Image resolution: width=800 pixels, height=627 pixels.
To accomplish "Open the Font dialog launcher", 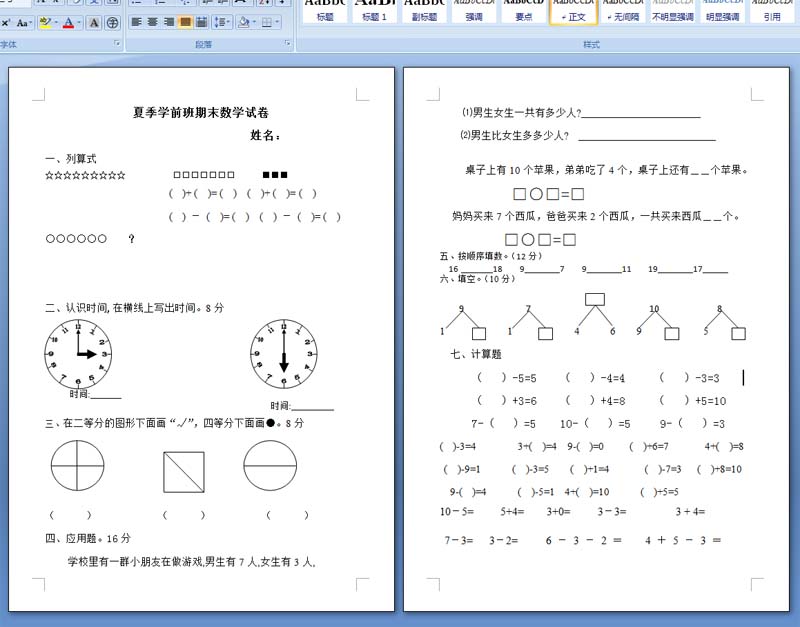I will [117, 44].
